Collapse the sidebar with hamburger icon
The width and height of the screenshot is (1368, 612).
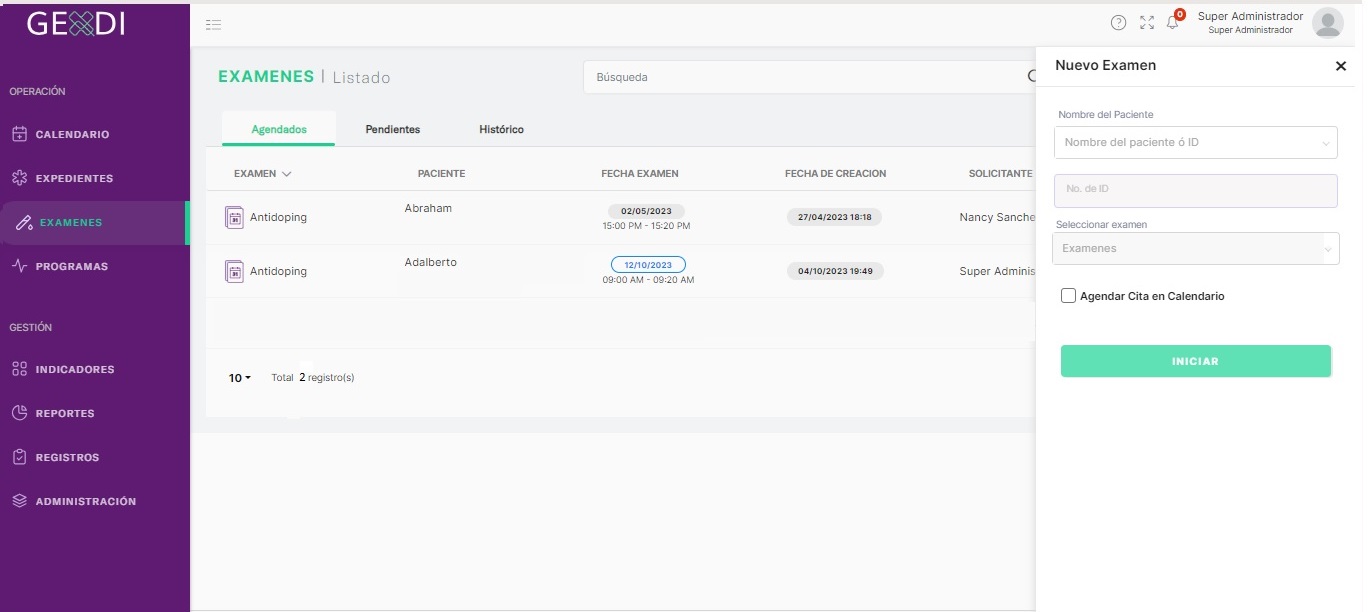213,24
